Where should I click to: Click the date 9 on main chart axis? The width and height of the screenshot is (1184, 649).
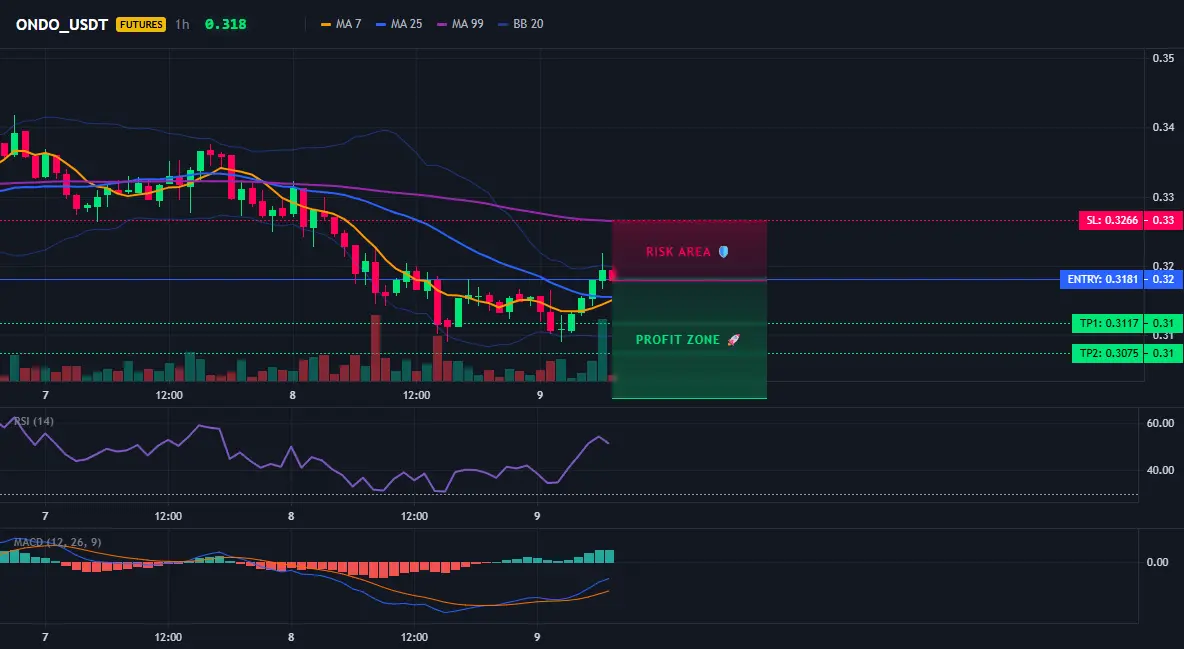539,395
